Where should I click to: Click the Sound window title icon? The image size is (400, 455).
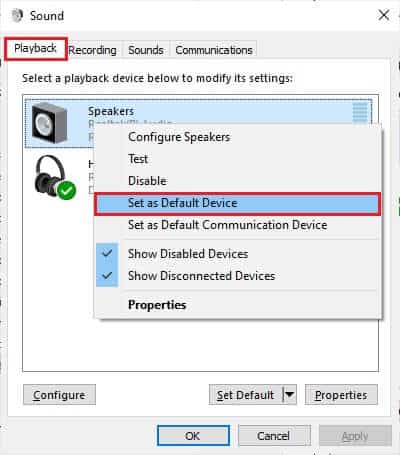pyautogui.click(x=17, y=15)
